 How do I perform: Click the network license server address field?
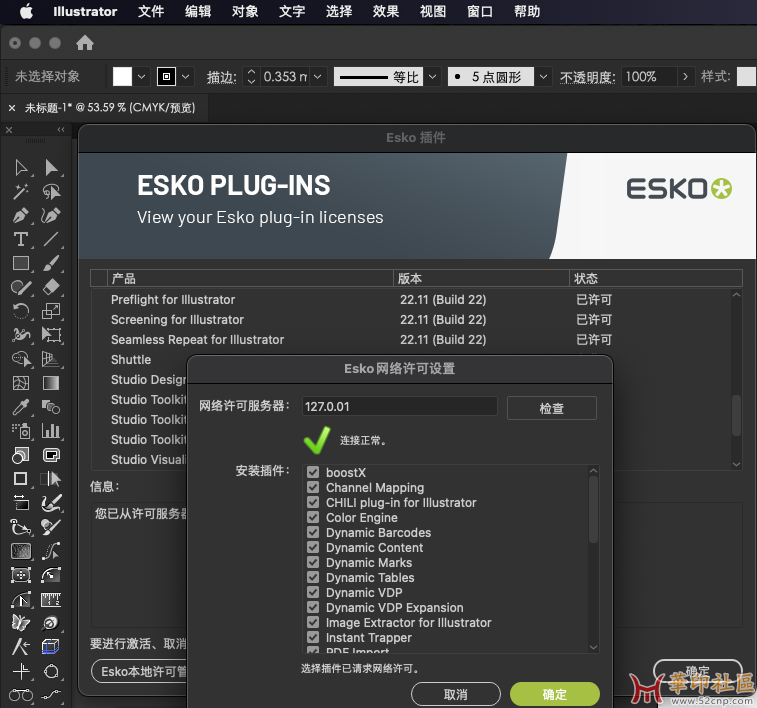(x=400, y=406)
